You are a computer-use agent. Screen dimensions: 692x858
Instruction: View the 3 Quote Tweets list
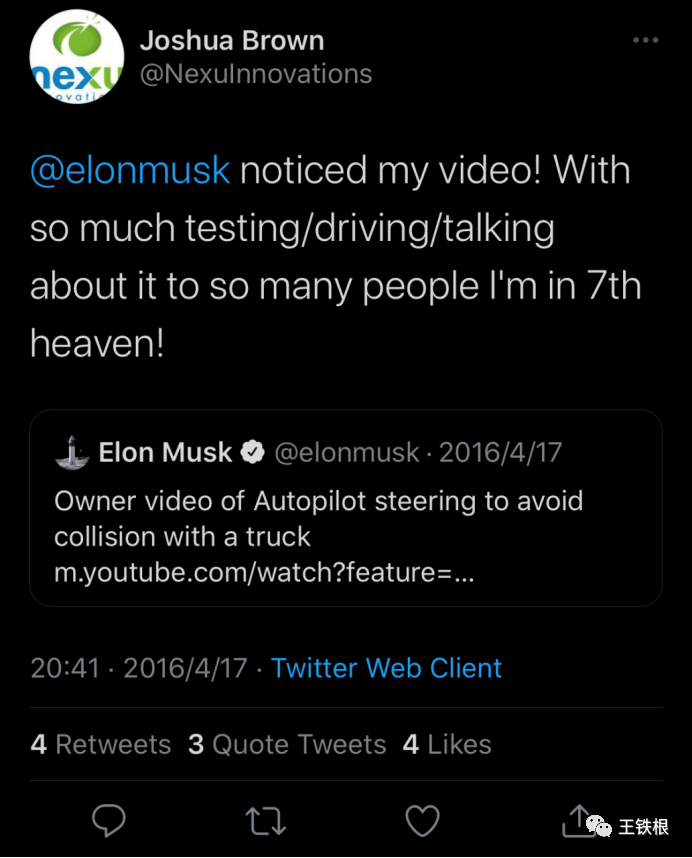287,744
